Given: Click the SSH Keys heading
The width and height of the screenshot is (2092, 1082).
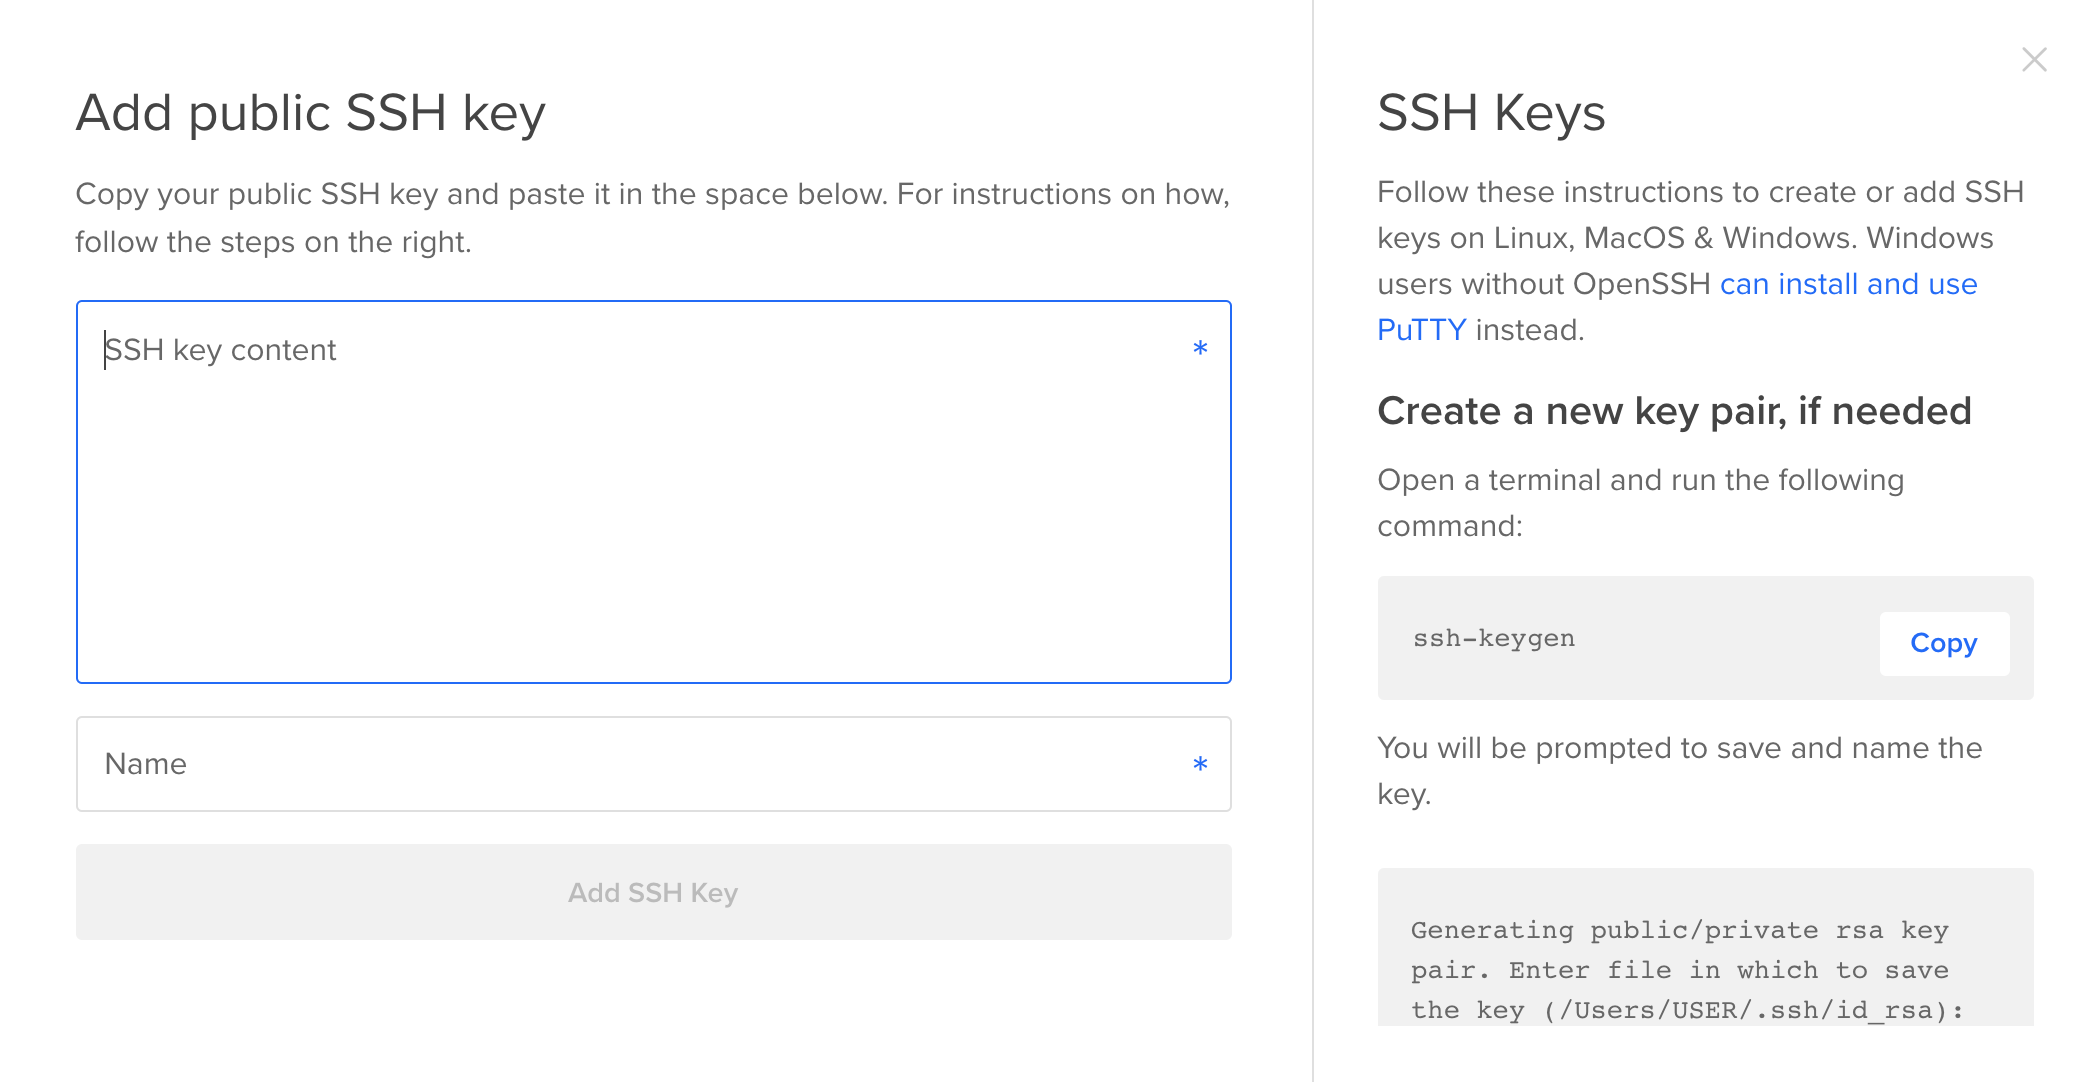Looking at the screenshot, I should 1491,113.
